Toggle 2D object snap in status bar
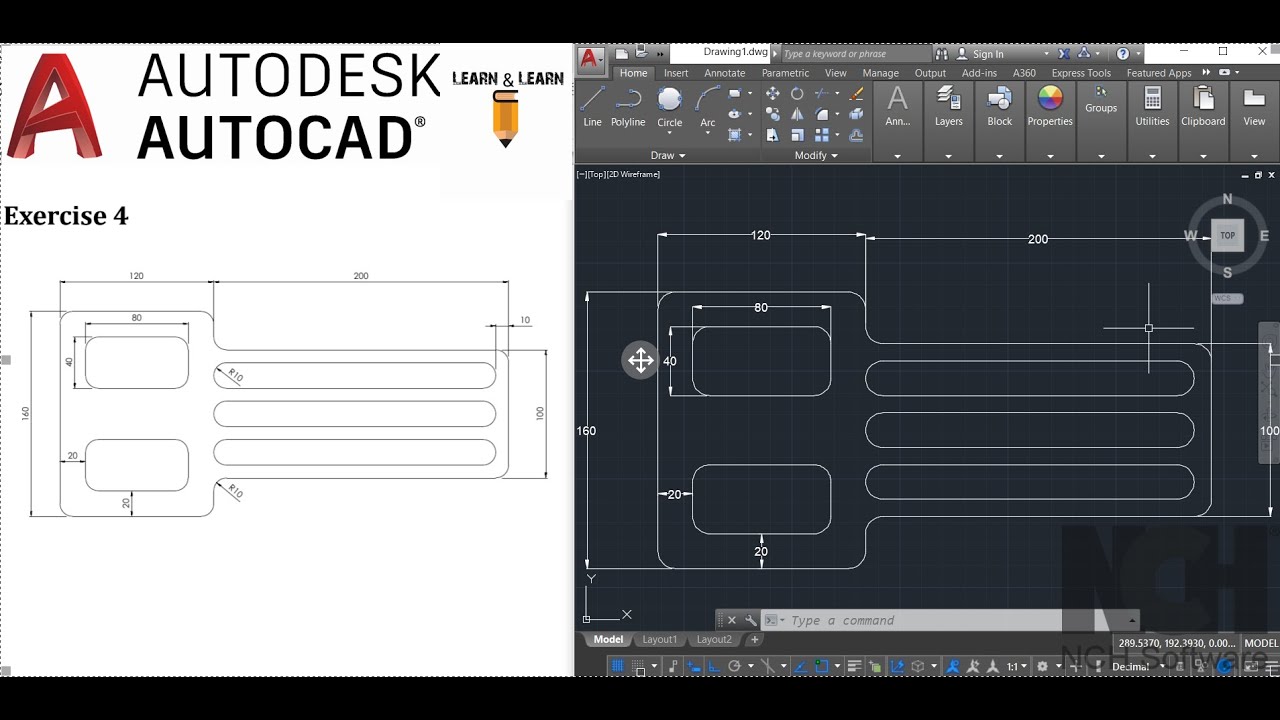Viewport: 1280px width, 720px height. coord(820,665)
